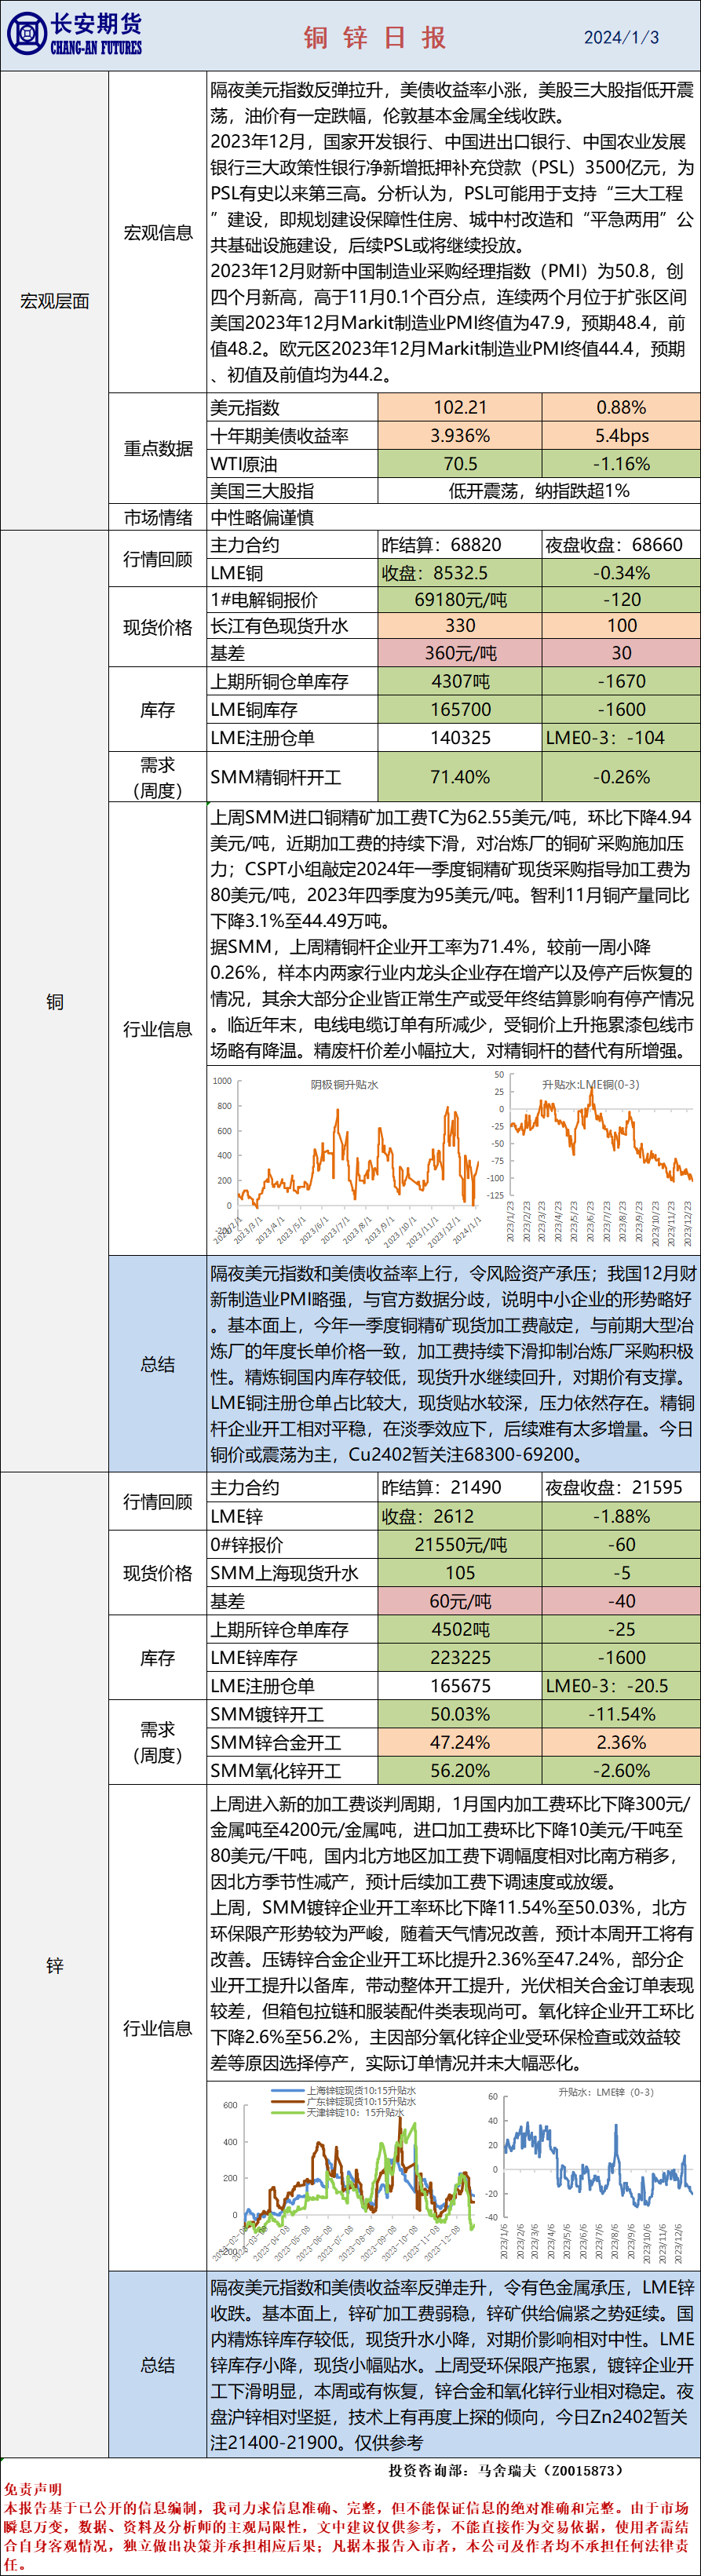Click the SMM上海现货升水 value 105

tap(460, 1573)
